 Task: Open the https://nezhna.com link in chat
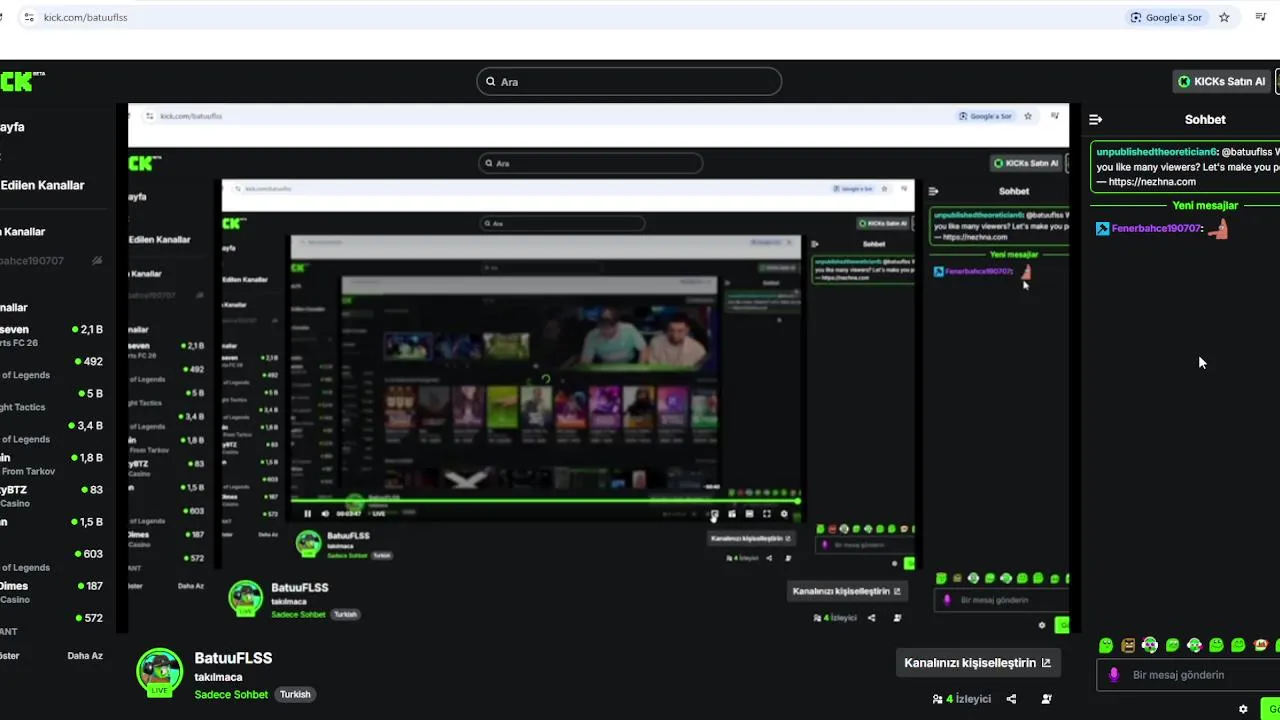[x=1152, y=182]
